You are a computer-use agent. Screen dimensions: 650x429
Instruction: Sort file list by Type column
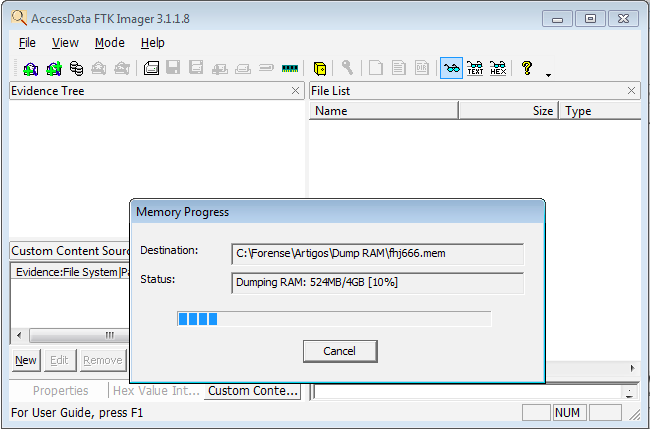click(600, 111)
